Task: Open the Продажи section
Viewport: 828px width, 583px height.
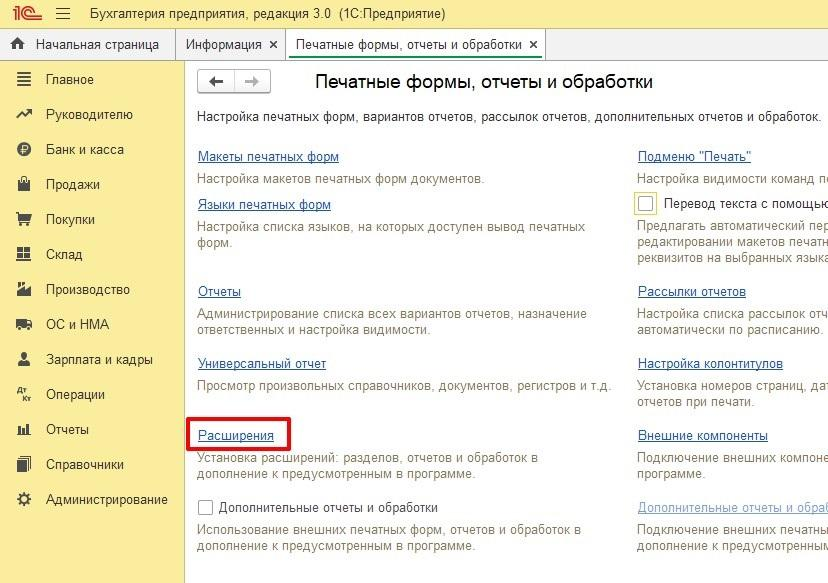Action: tap(72, 184)
